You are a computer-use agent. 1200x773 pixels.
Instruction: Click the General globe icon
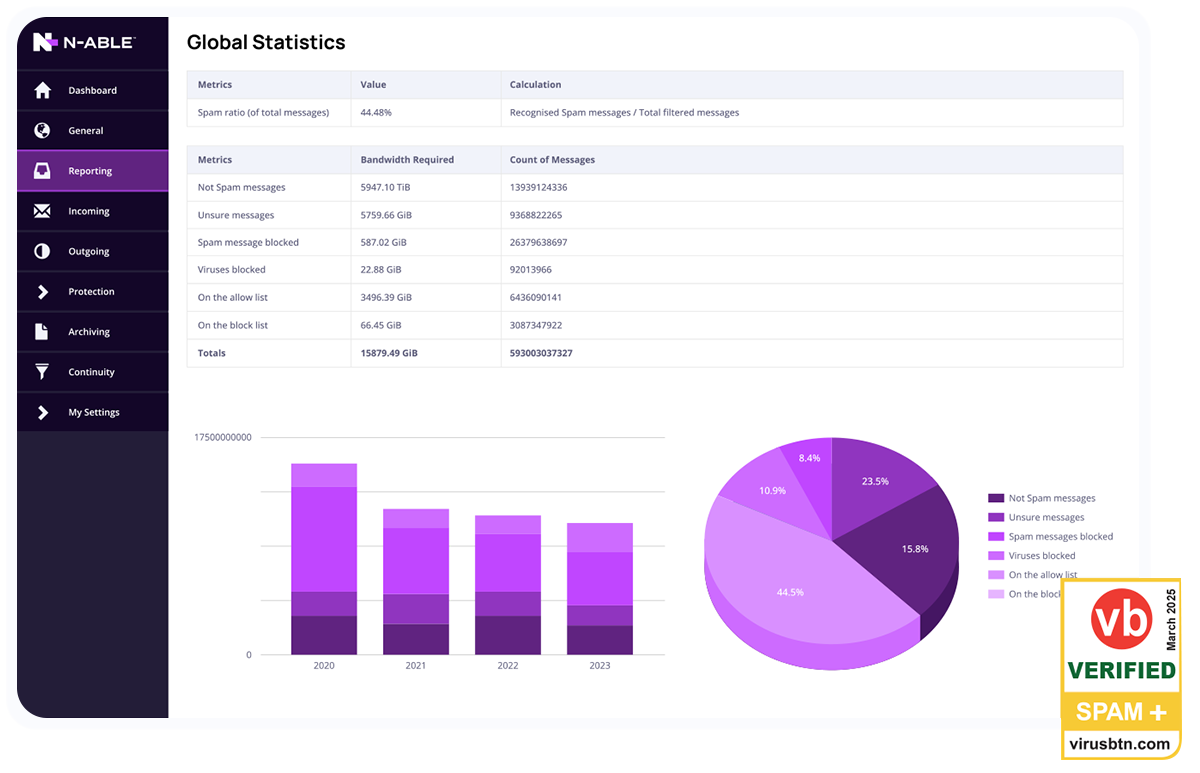(42, 131)
